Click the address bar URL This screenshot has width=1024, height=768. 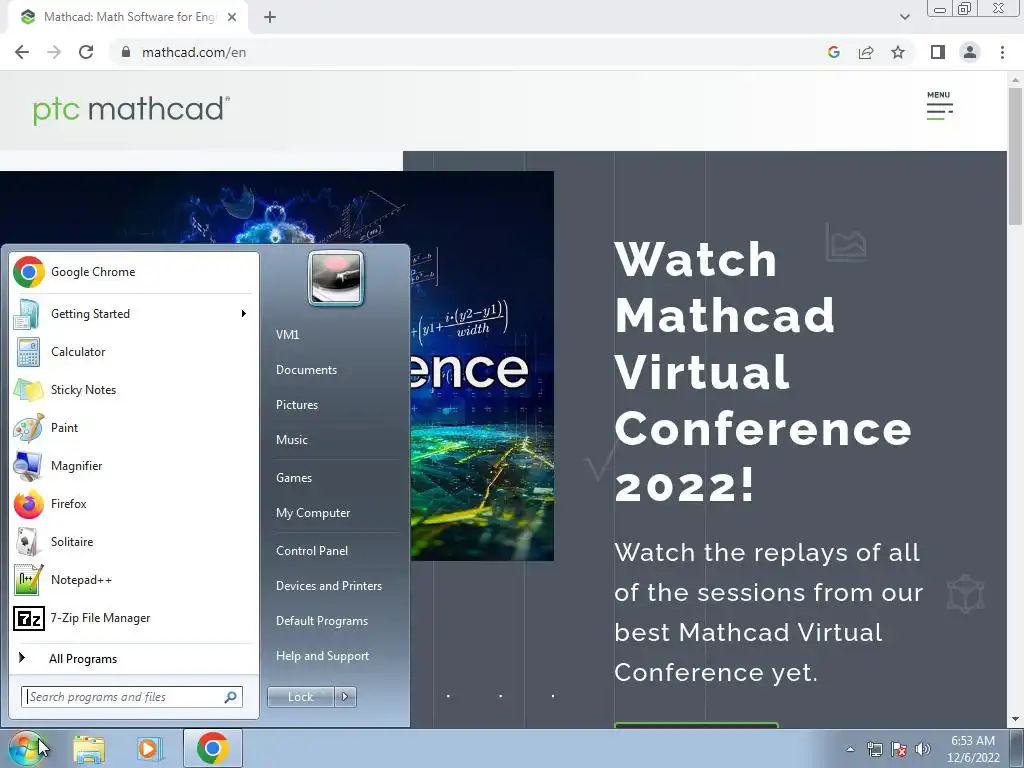(194, 52)
